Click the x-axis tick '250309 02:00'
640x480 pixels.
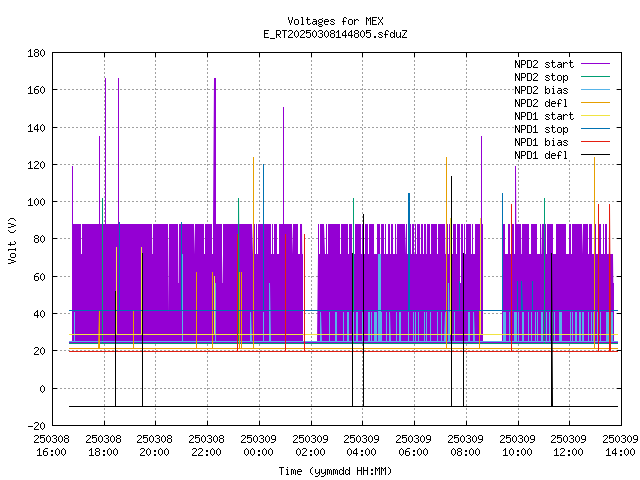(x=310, y=445)
